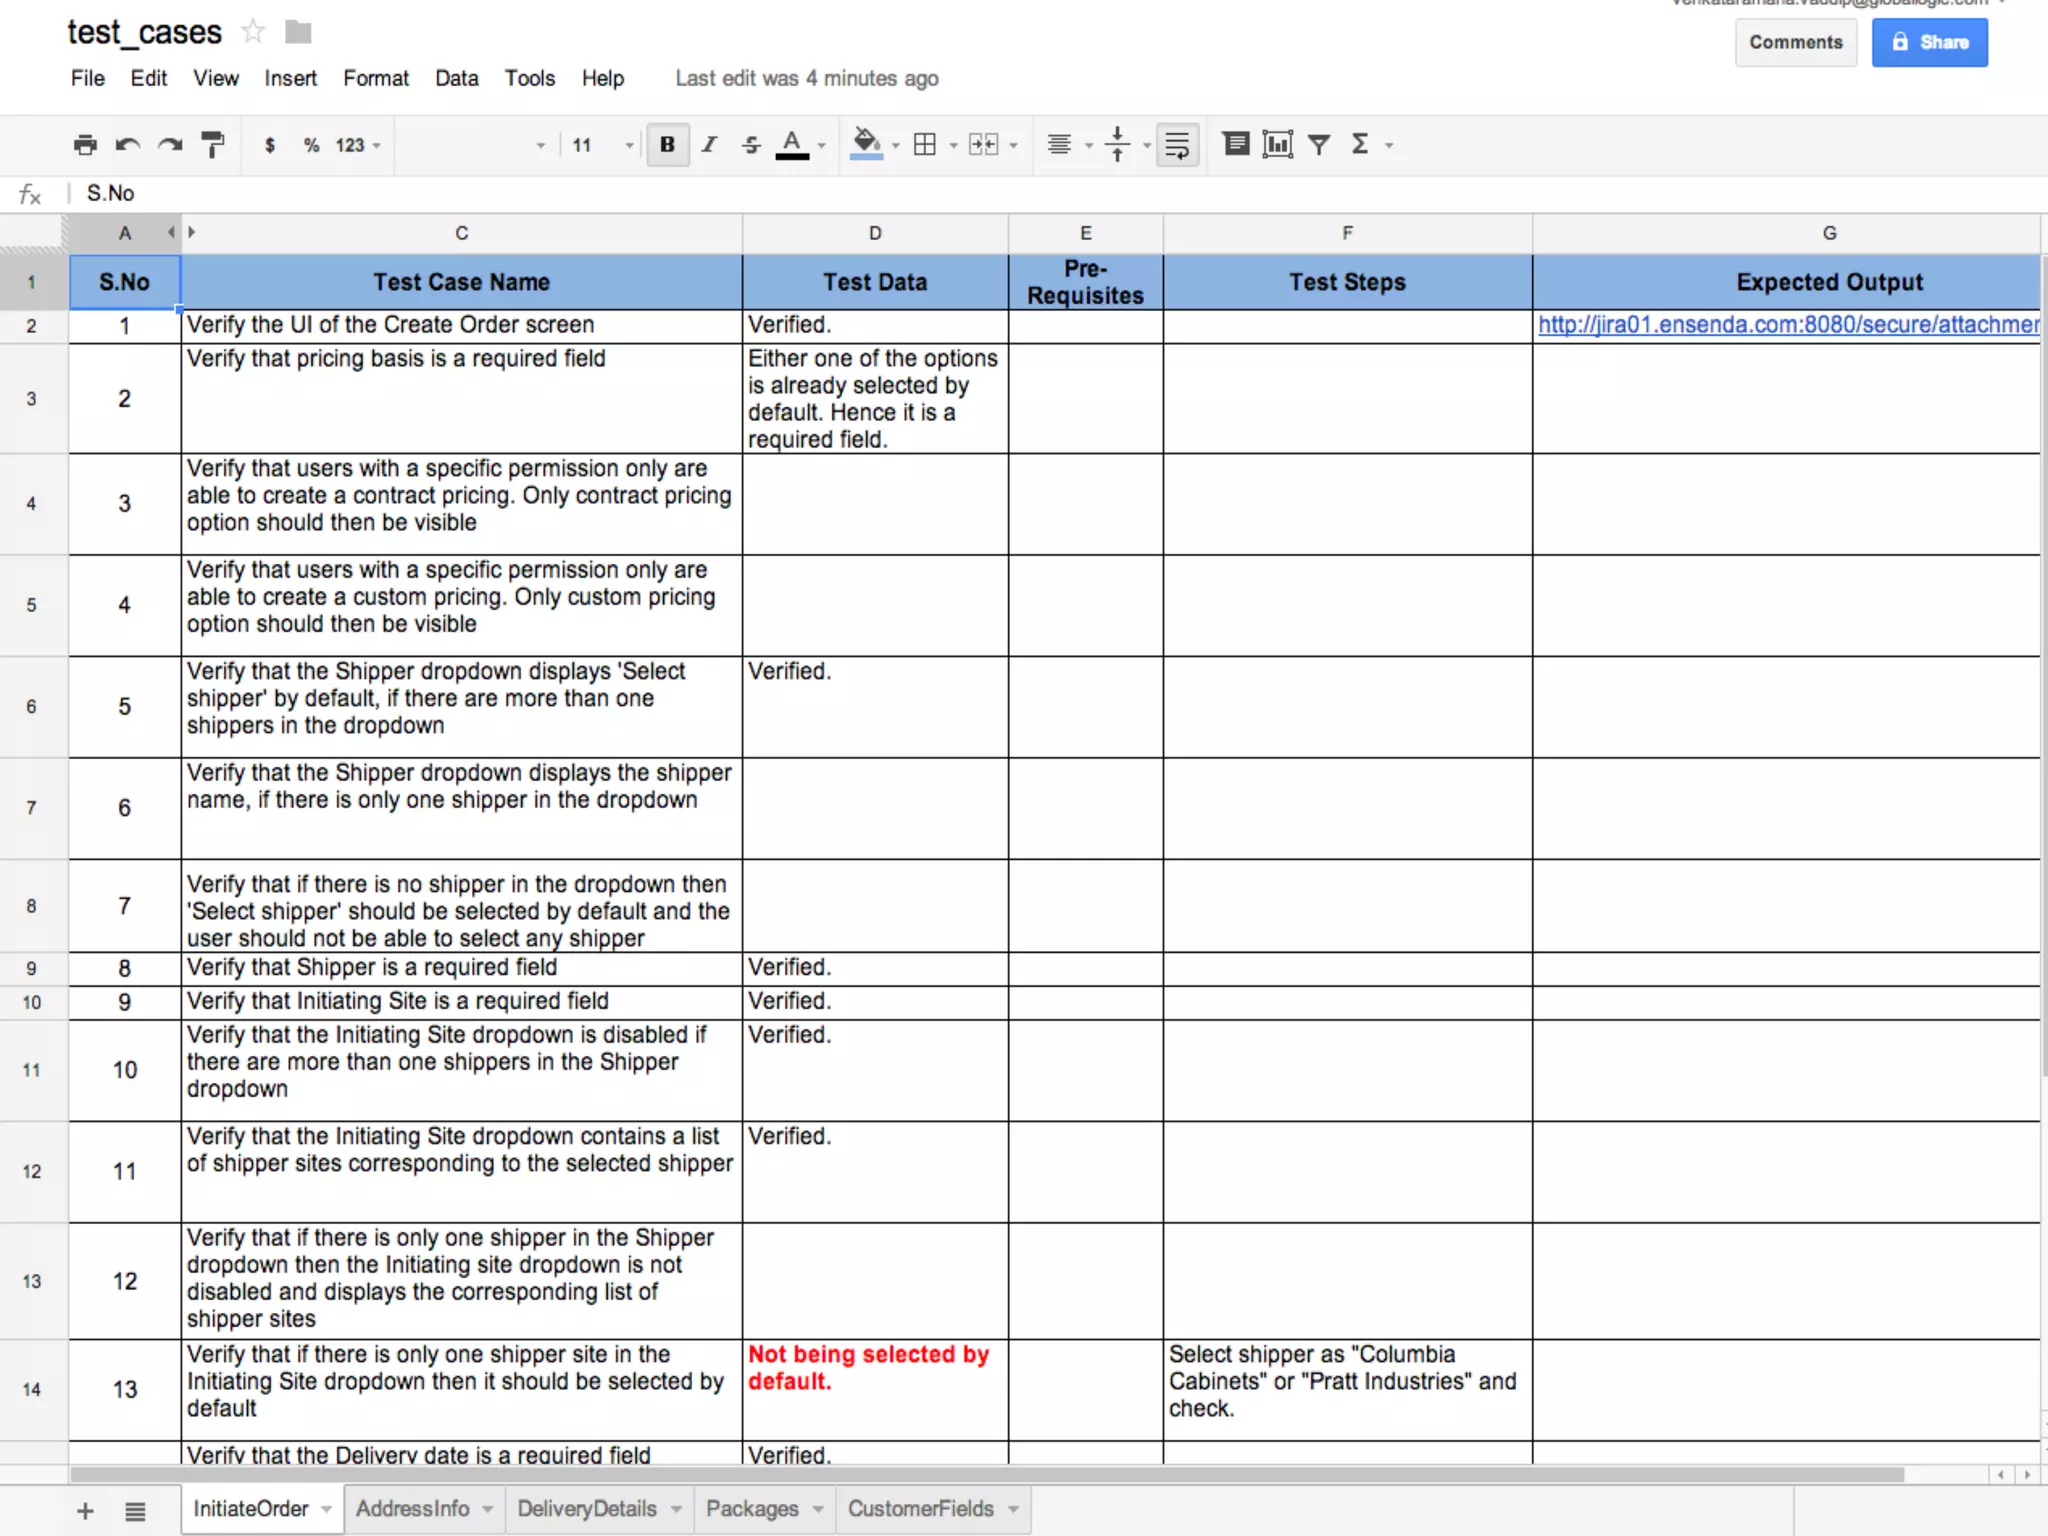
Task: Open the borders tool icon
Action: click(925, 145)
